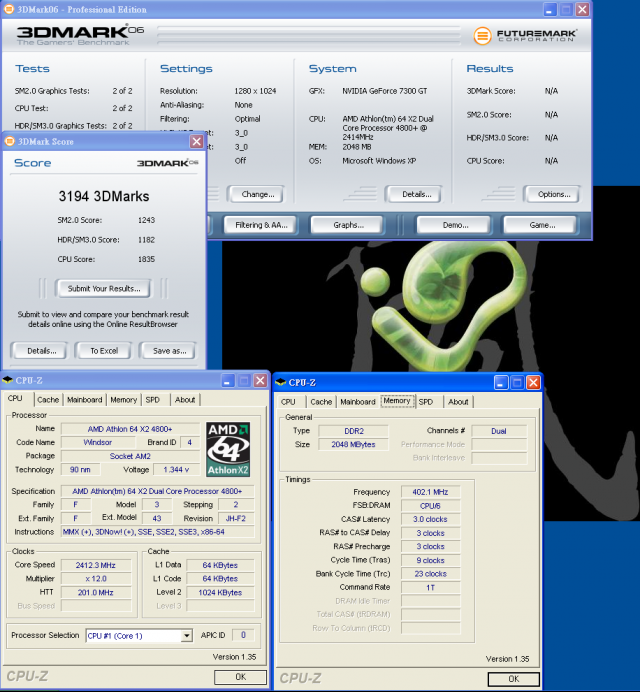Viewport: 640px width, 692px height.
Task: Click the memory Type DDR2 field
Action: pyautogui.click(x=354, y=431)
